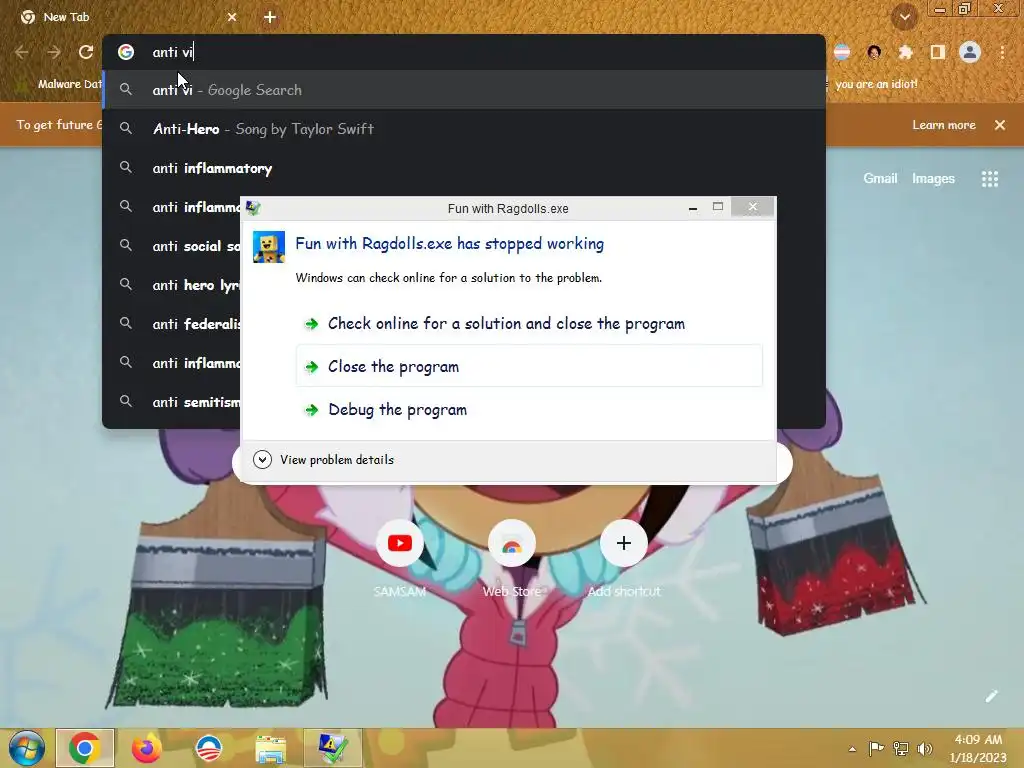Open the Web Store shortcut
The image size is (1024, 768).
click(511, 543)
